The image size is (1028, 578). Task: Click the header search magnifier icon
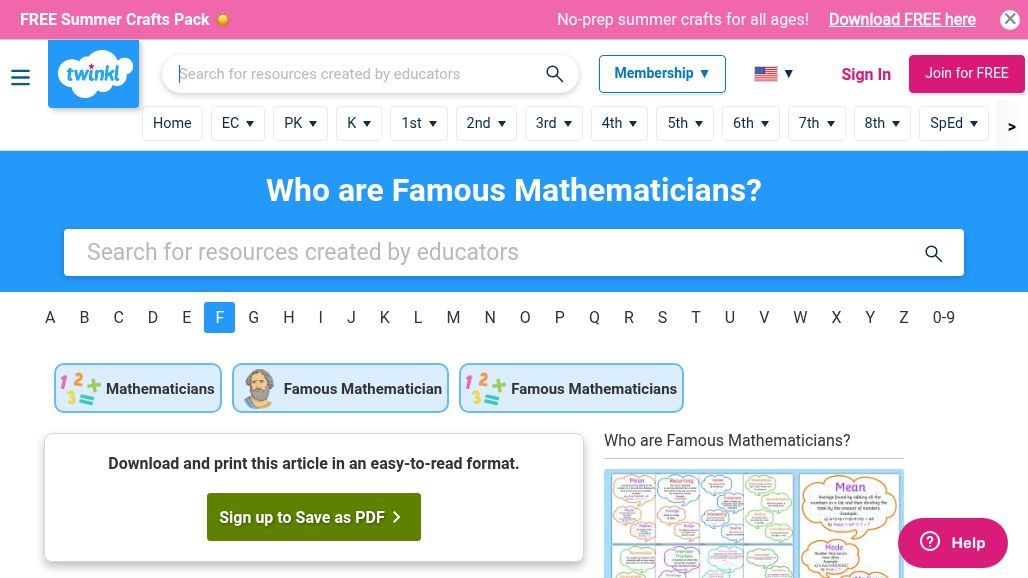coord(555,74)
